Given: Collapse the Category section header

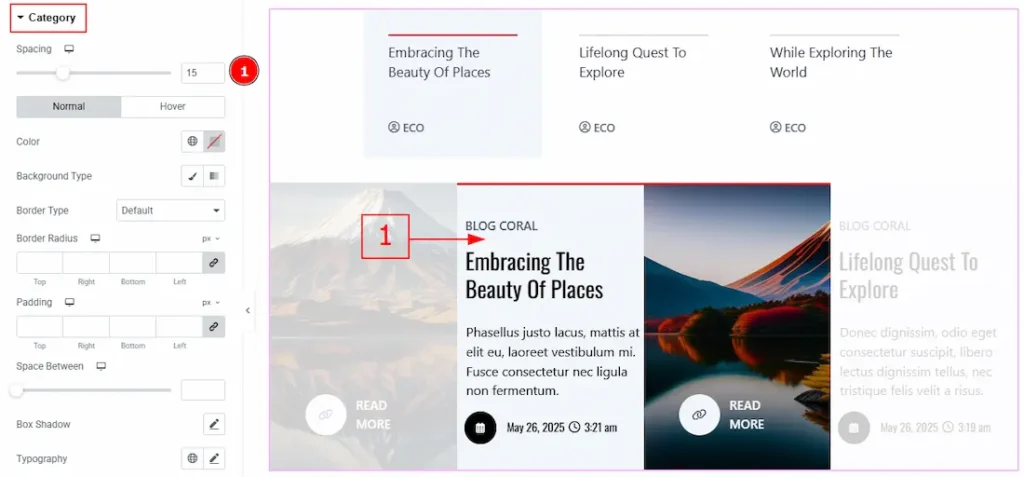Looking at the screenshot, I should click(x=47, y=18).
